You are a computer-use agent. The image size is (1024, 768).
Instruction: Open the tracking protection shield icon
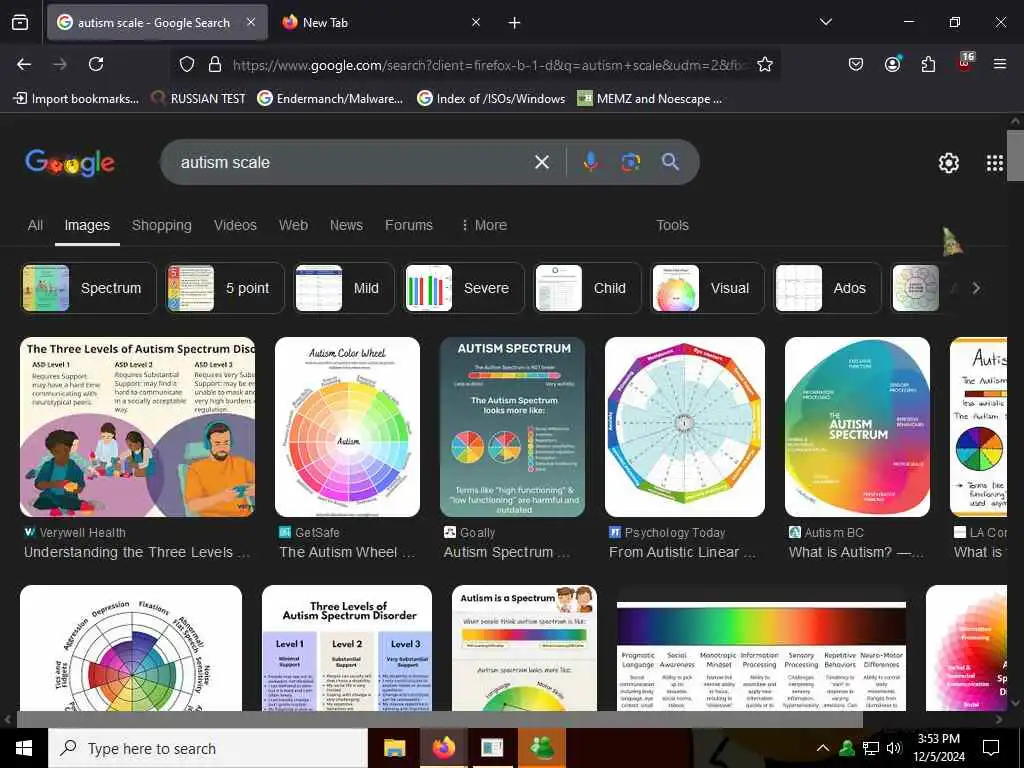point(187,64)
